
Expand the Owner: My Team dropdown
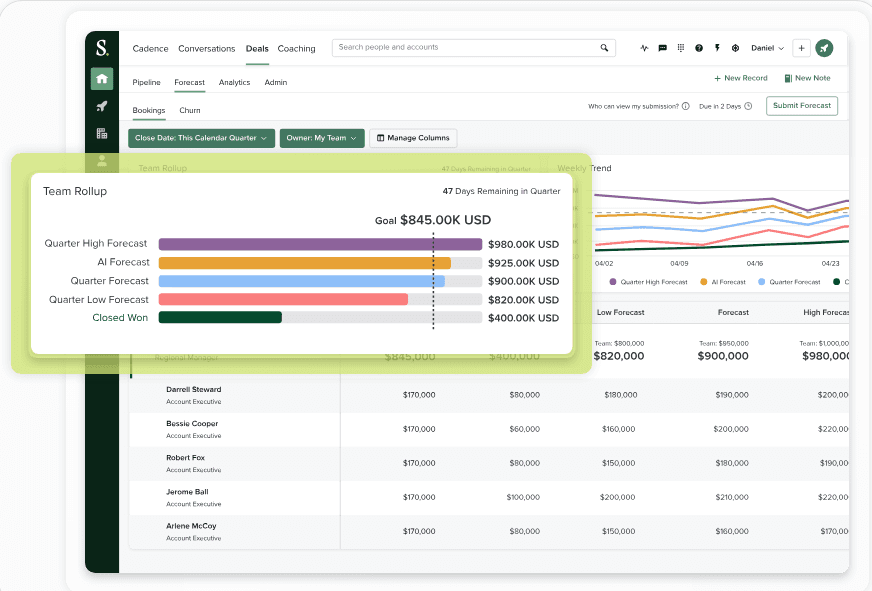[321, 137]
